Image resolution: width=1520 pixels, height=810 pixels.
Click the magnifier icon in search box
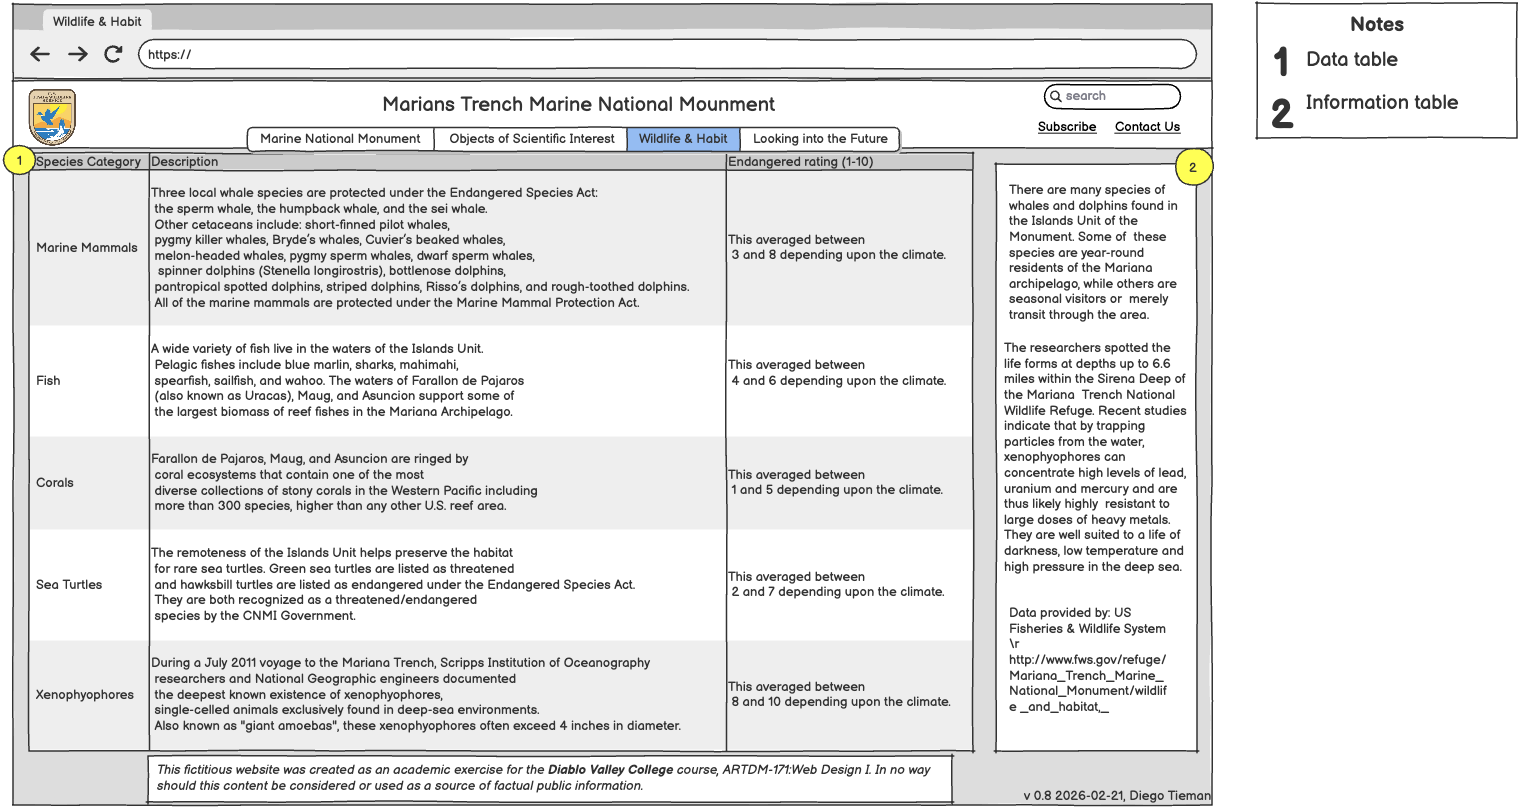tap(1055, 96)
